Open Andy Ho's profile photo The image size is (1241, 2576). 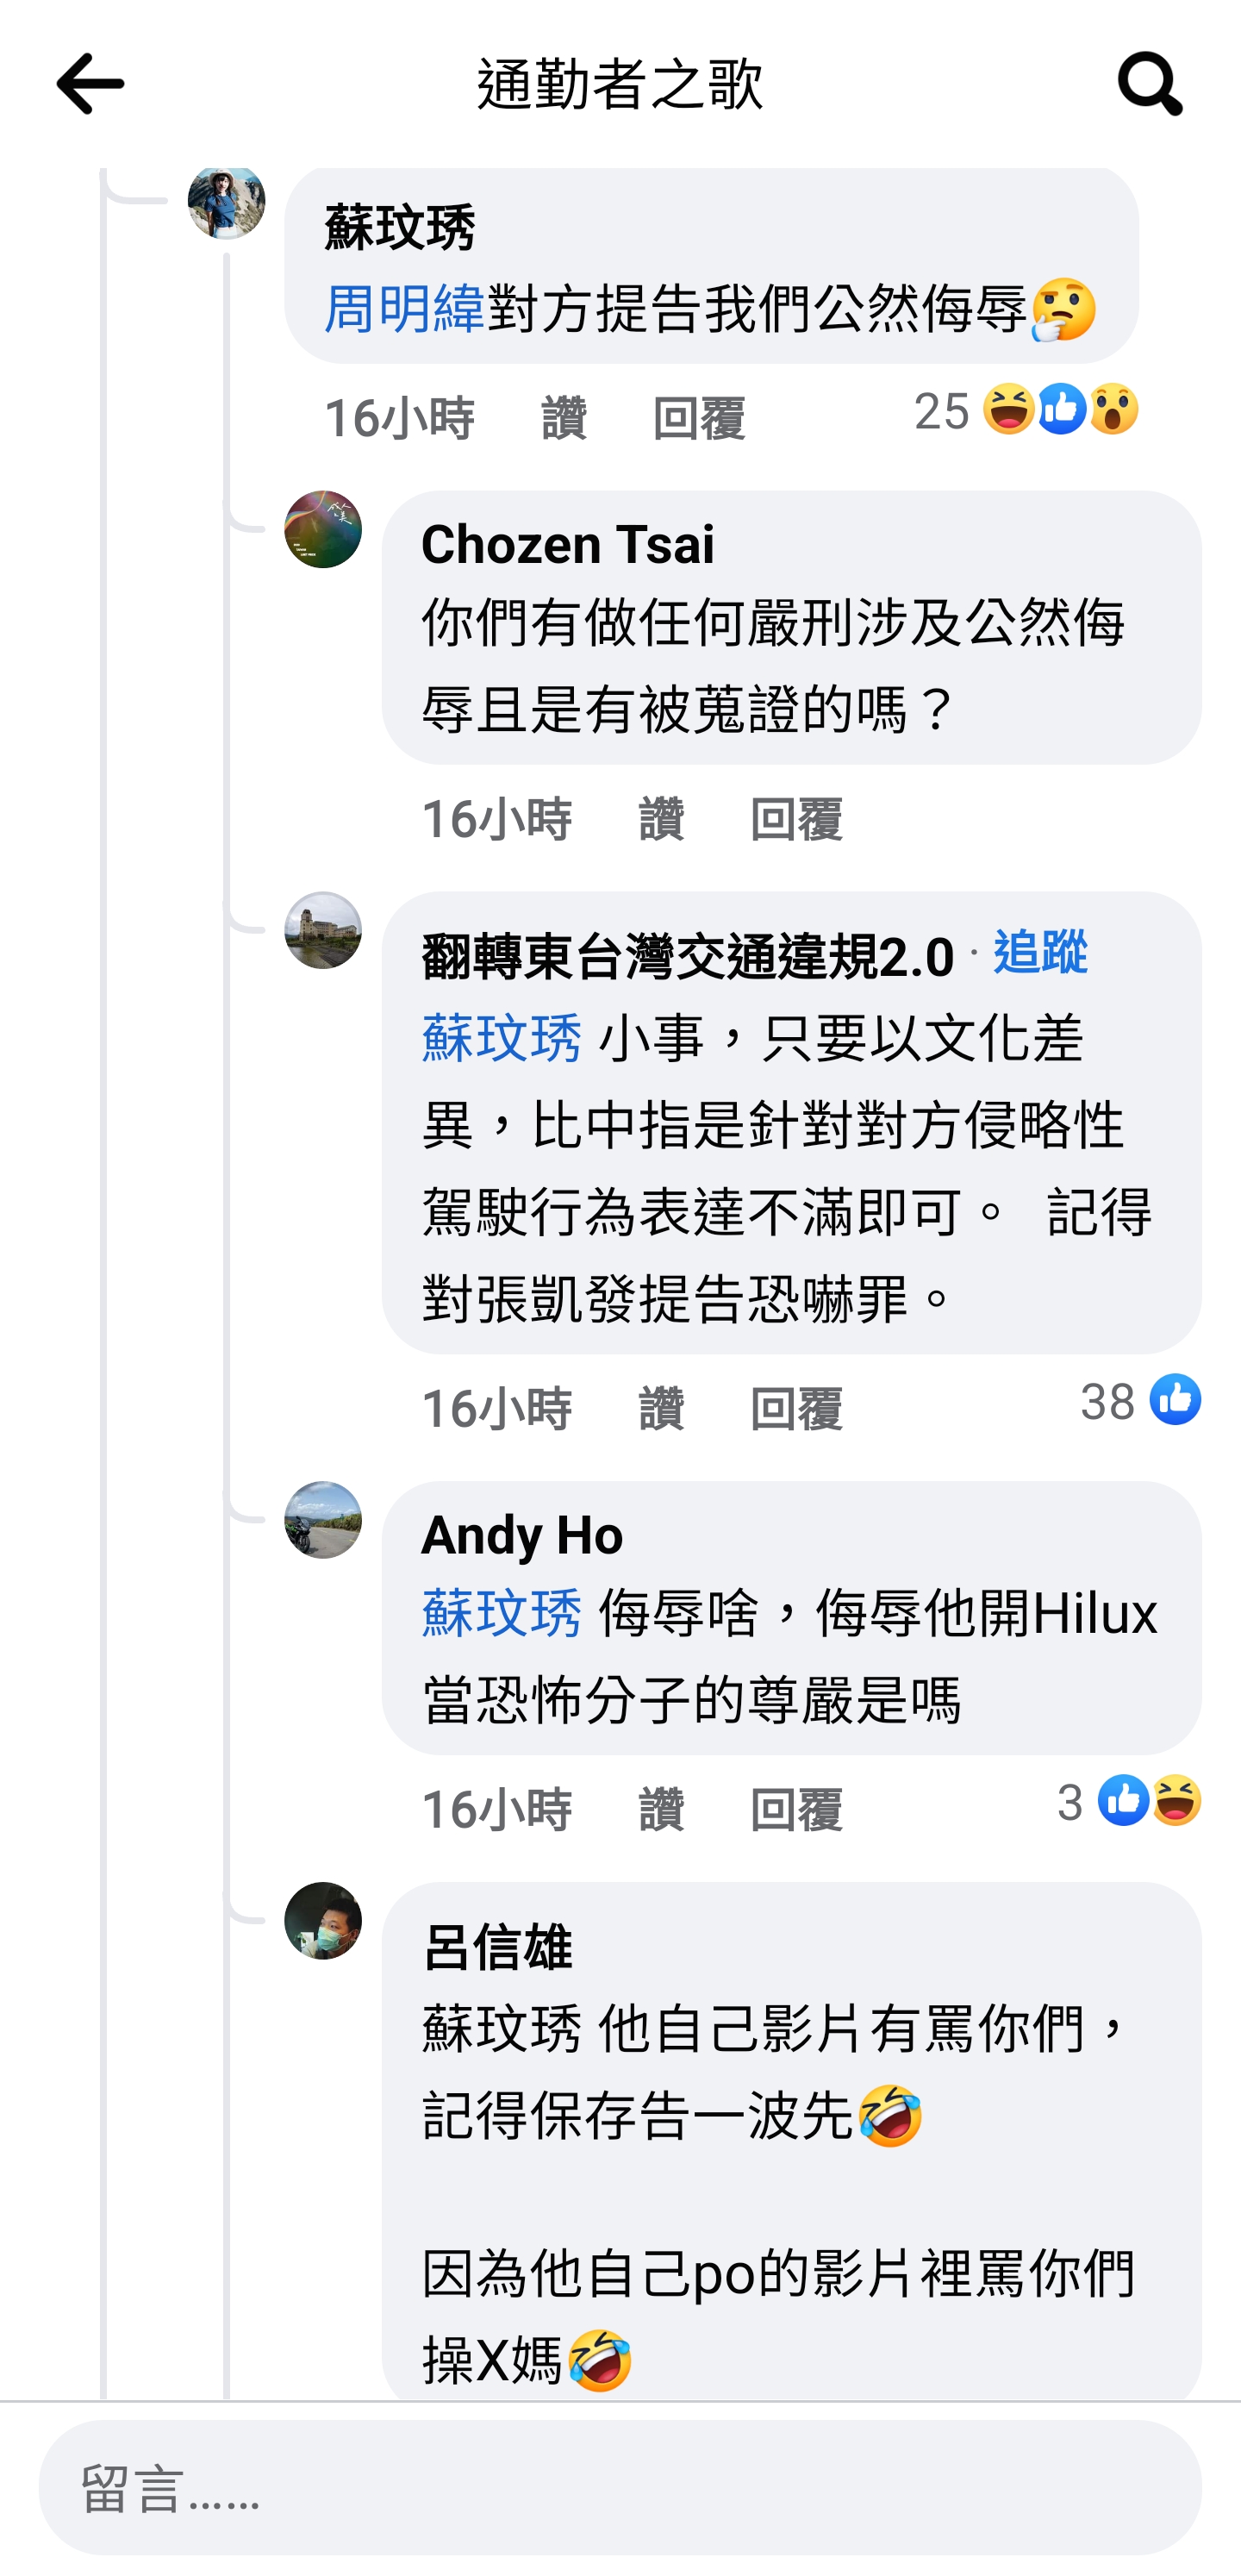[323, 1520]
